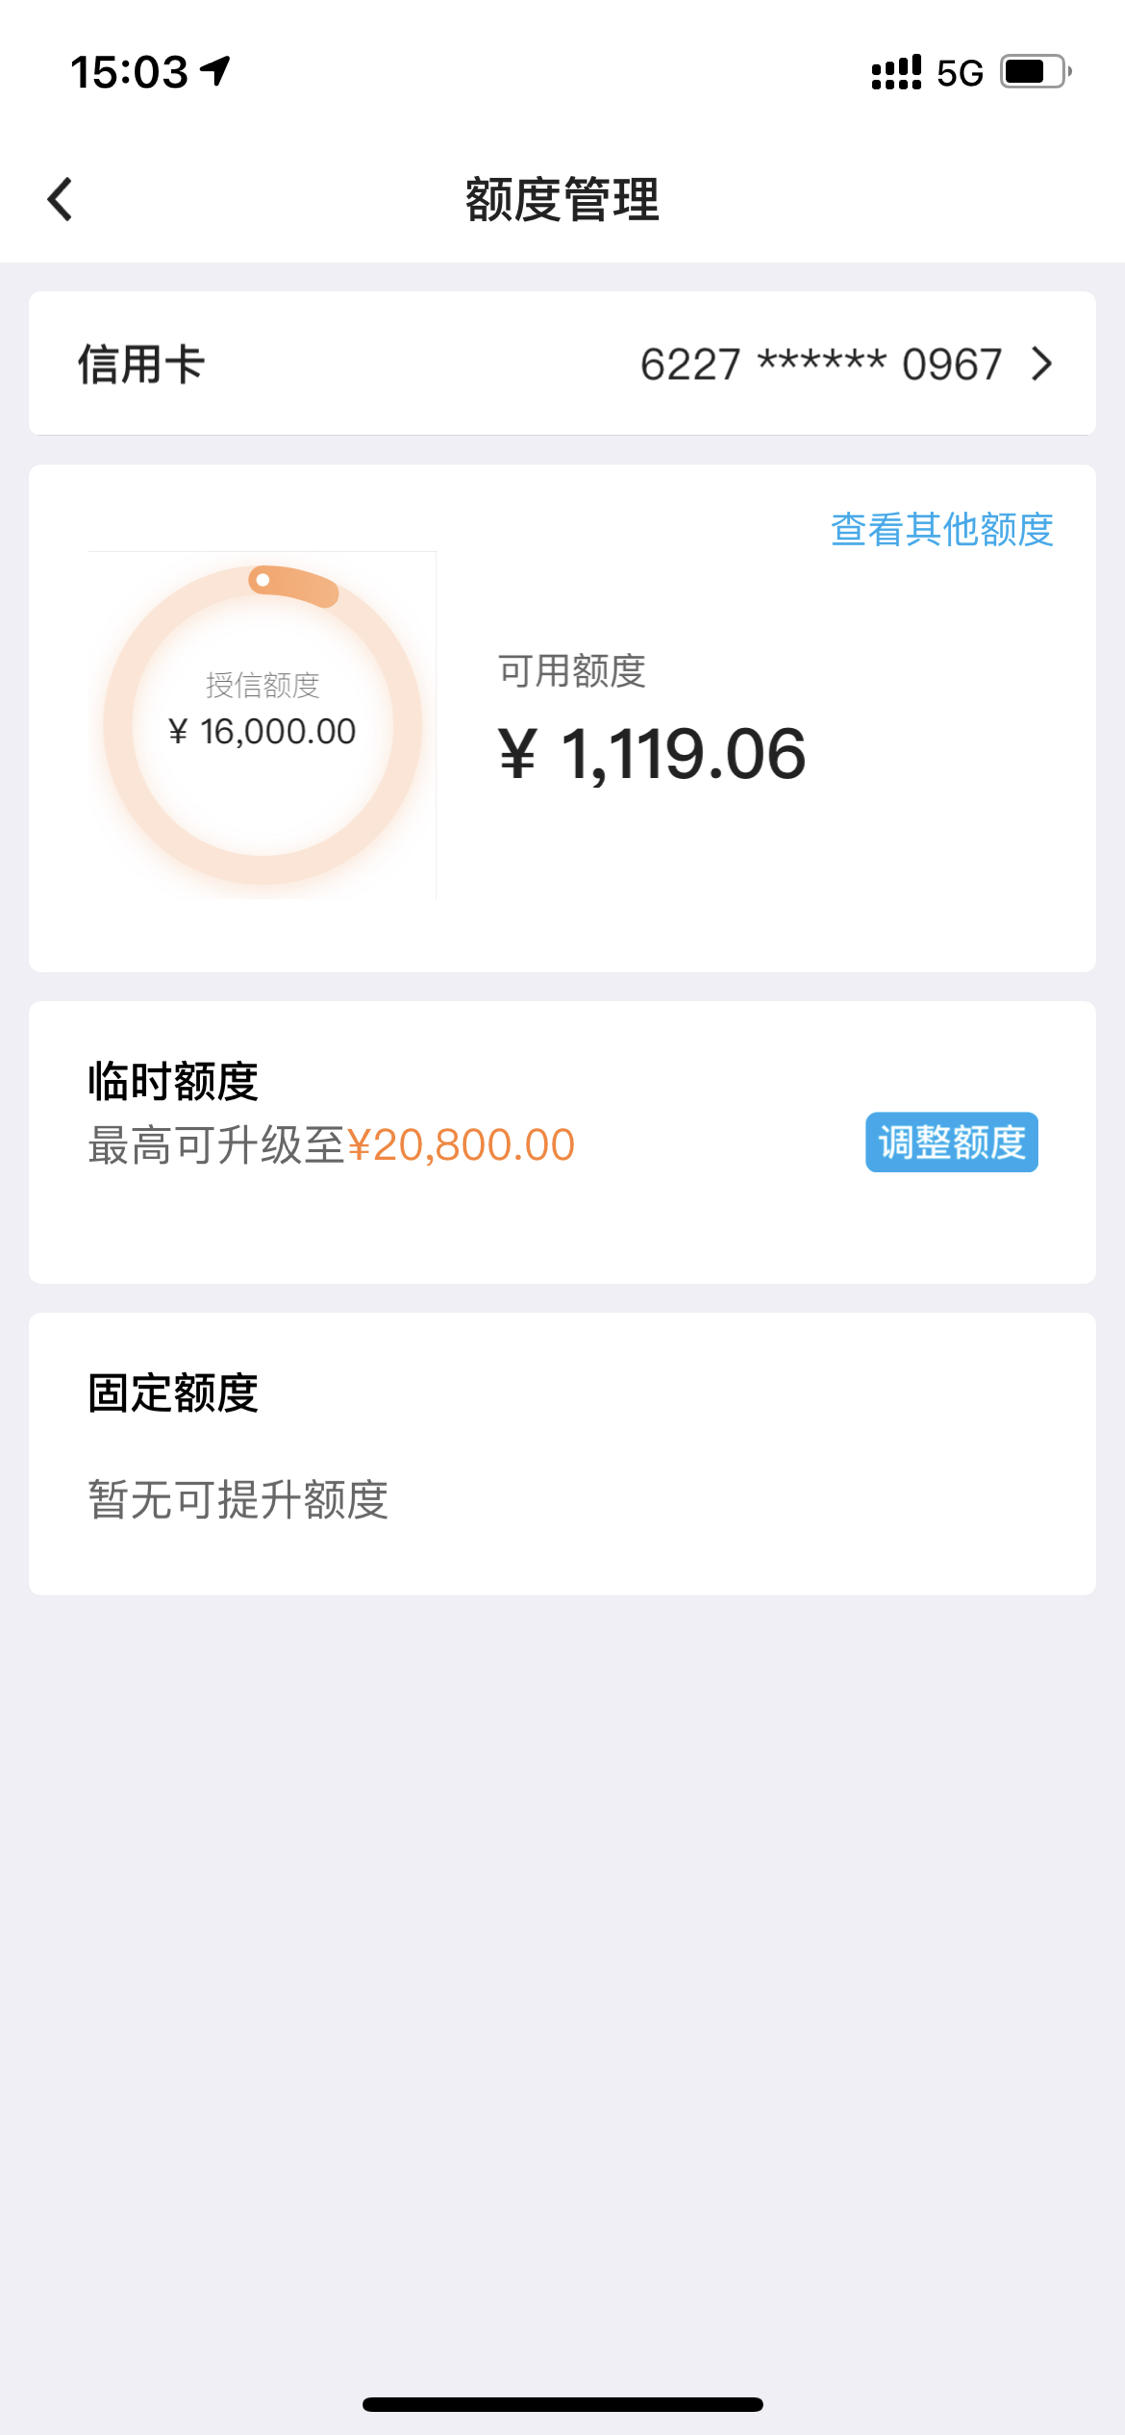Select the 信用卡 card row
The image size is (1125, 2435).
click(x=562, y=363)
